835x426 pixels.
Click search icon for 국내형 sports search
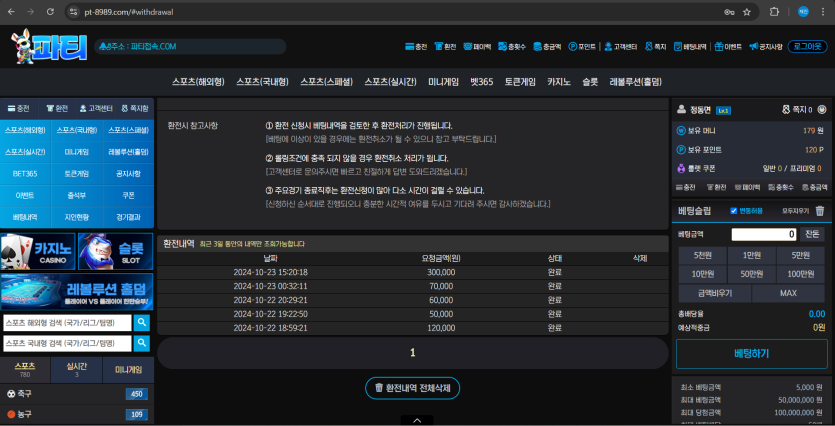click(x=142, y=343)
